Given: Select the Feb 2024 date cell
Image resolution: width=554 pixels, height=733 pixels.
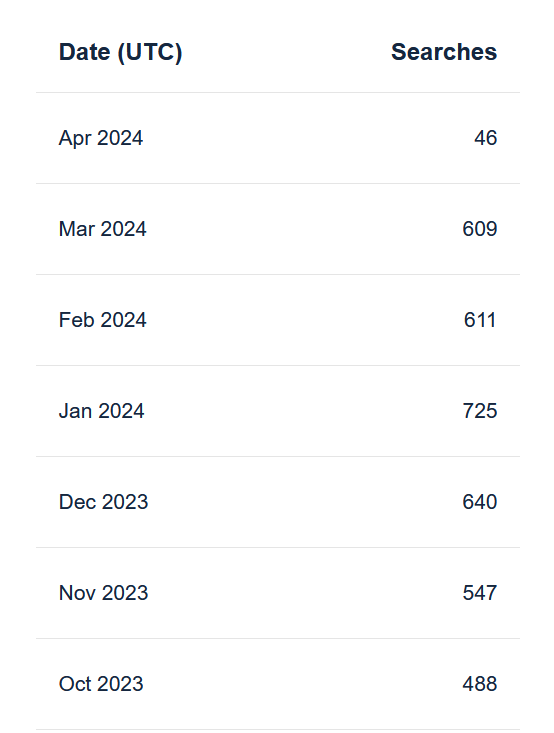Looking at the screenshot, I should pos(102,320).
